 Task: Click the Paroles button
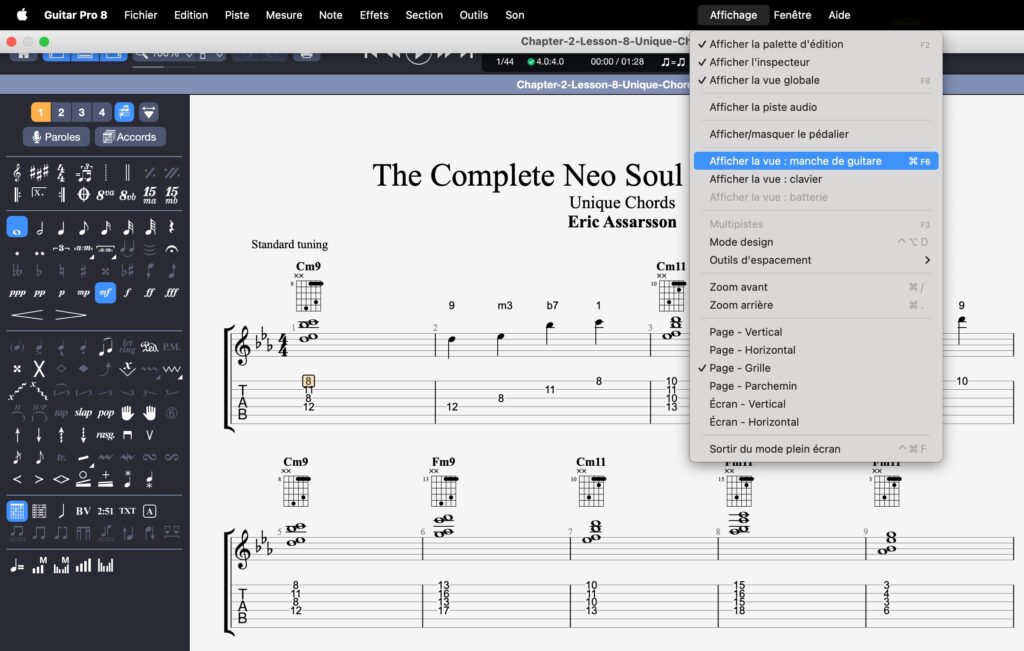coord(56,137)
